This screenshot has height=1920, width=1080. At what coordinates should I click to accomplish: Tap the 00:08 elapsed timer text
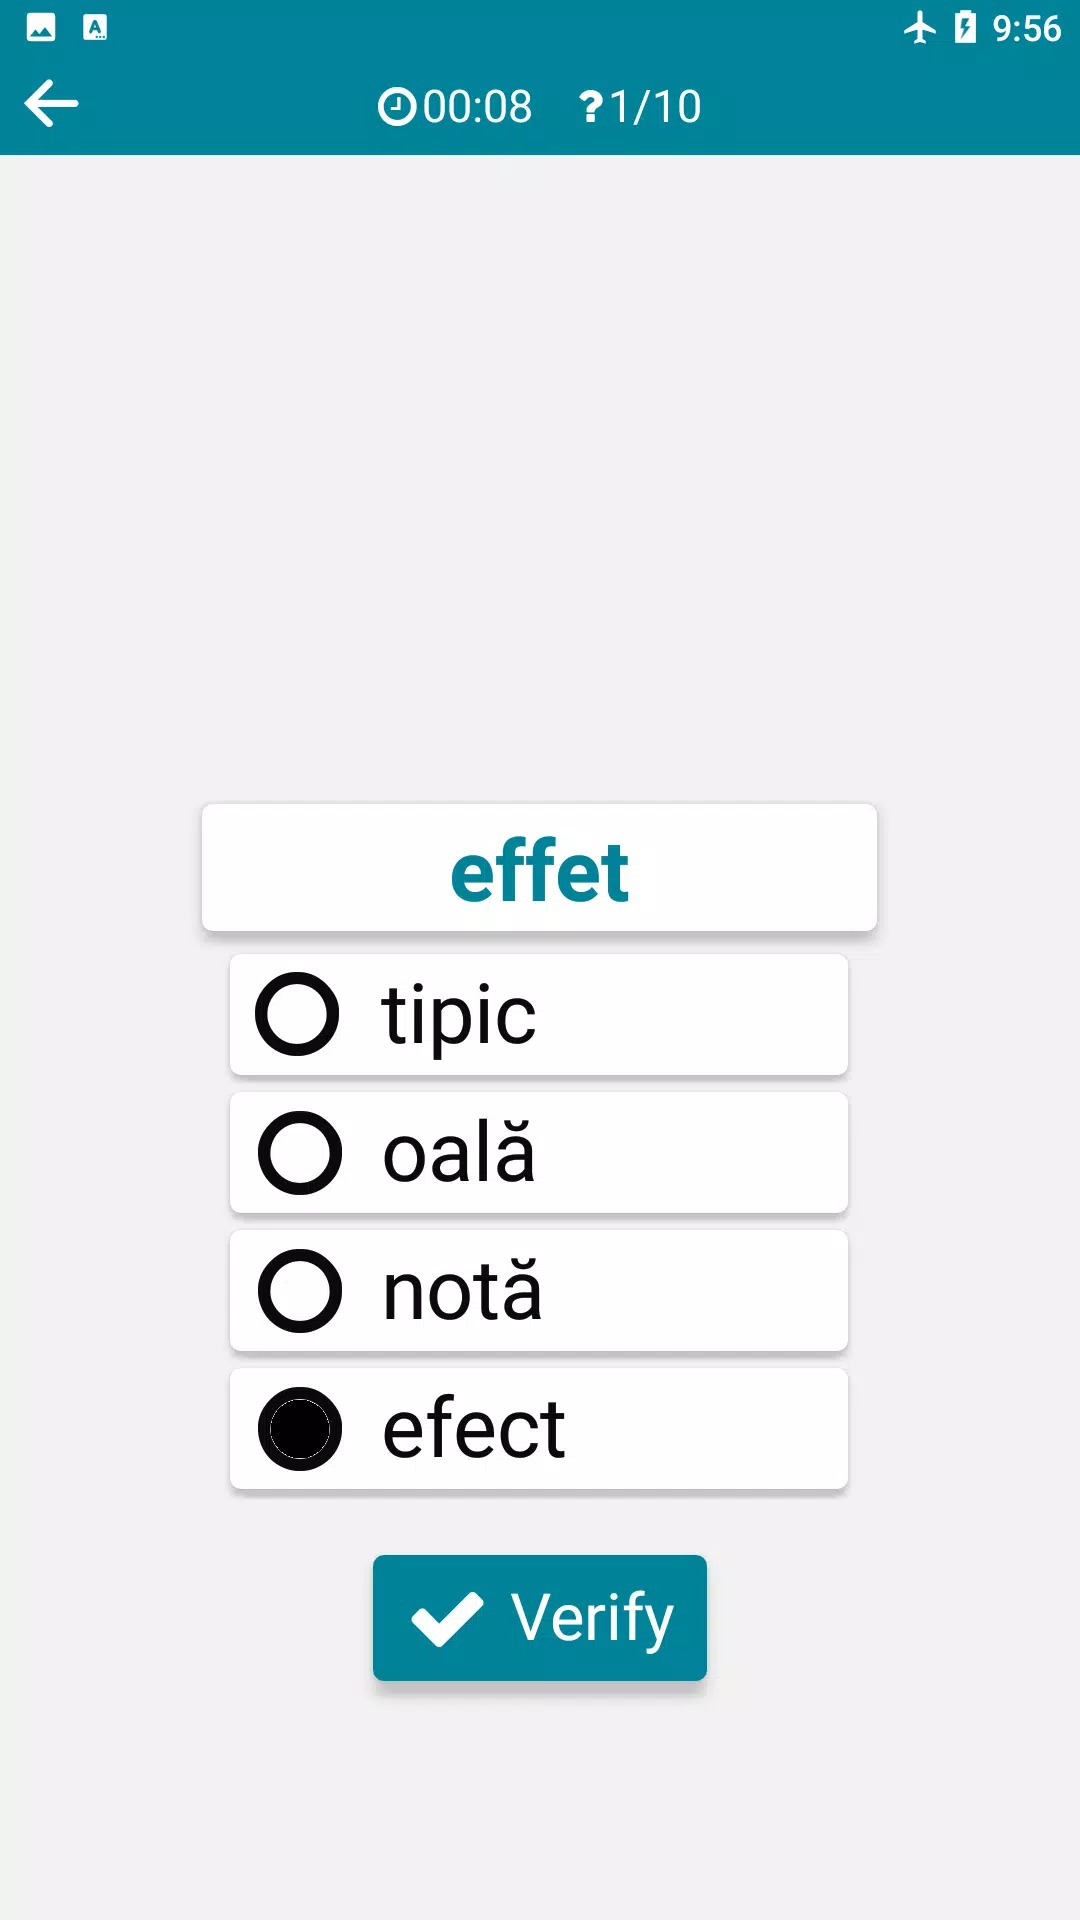pyautogui.click(x=477, y=107)
